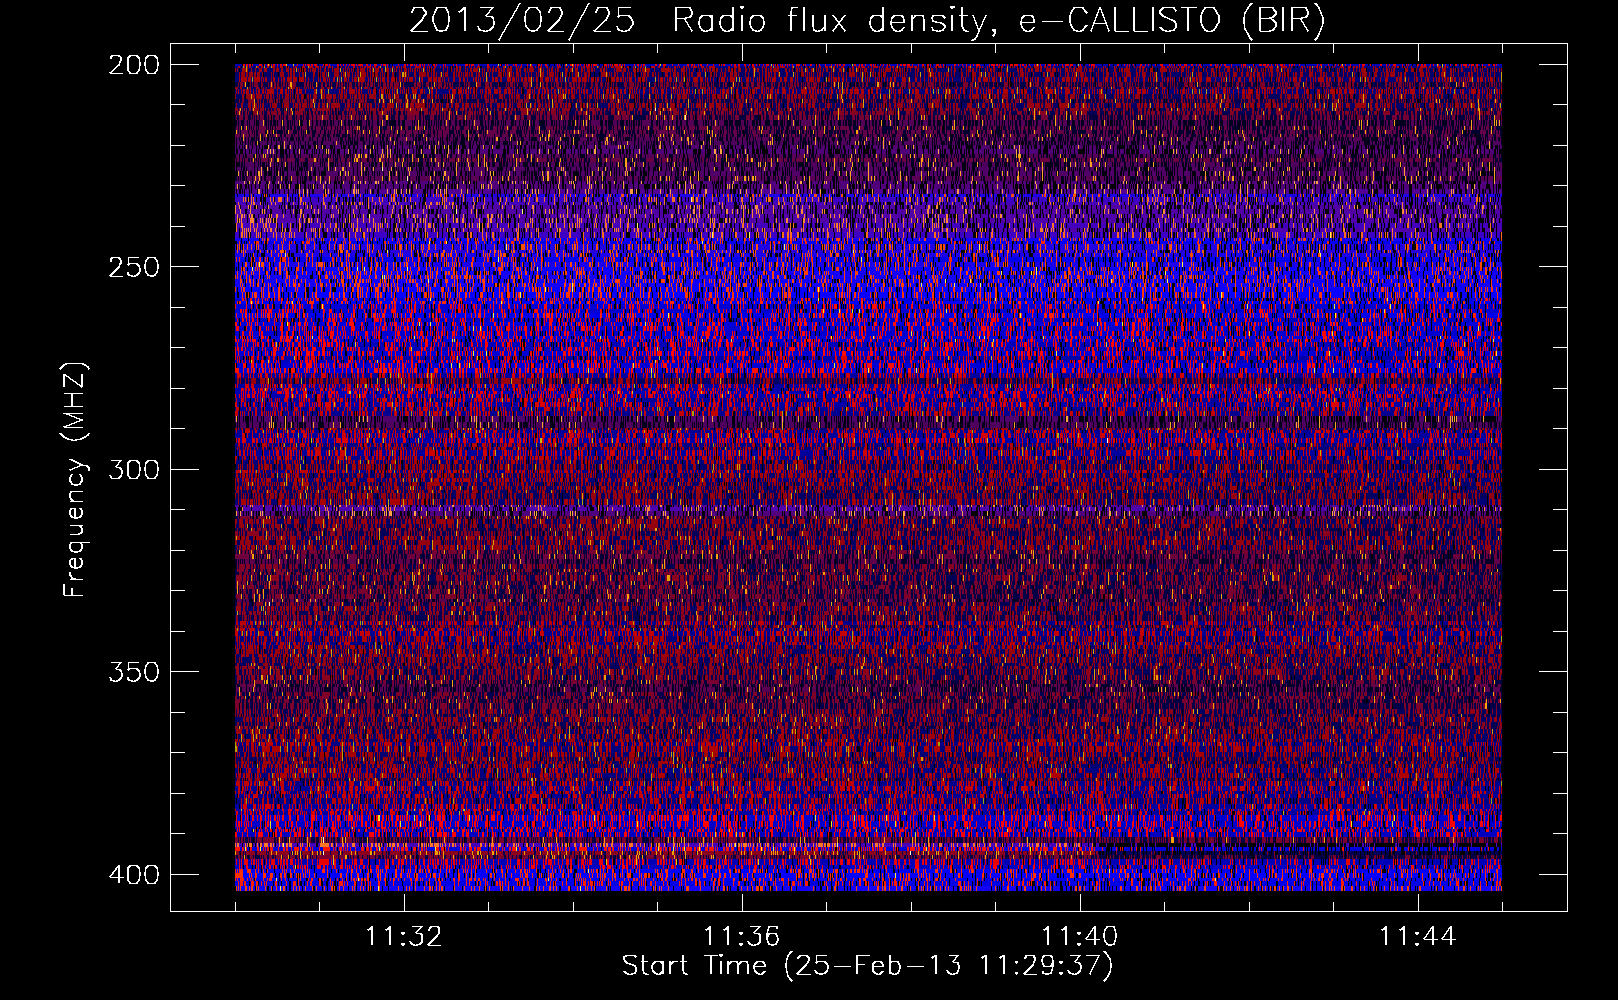This screenshot has height=1000, width=1618.
Task: Click the 350 frequency tick label
Action: pos(133,671)
